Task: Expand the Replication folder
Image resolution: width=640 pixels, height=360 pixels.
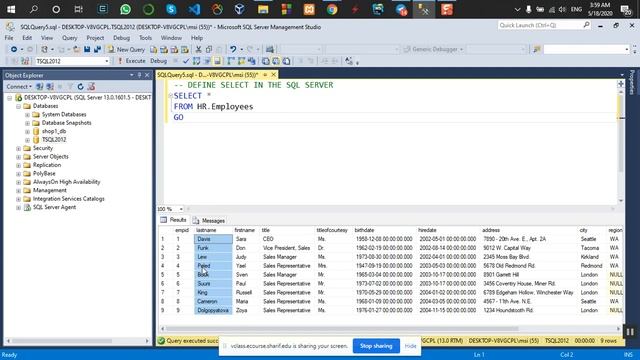Action: [x=18, y=165]
